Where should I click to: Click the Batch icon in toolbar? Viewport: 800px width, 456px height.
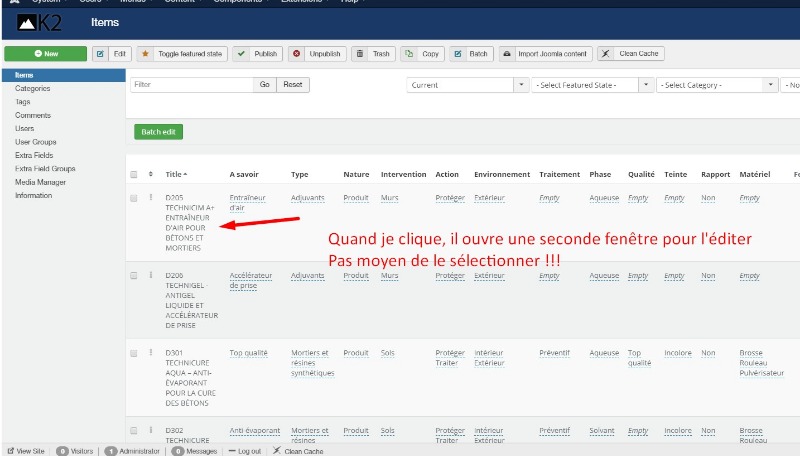pos(458,54)
